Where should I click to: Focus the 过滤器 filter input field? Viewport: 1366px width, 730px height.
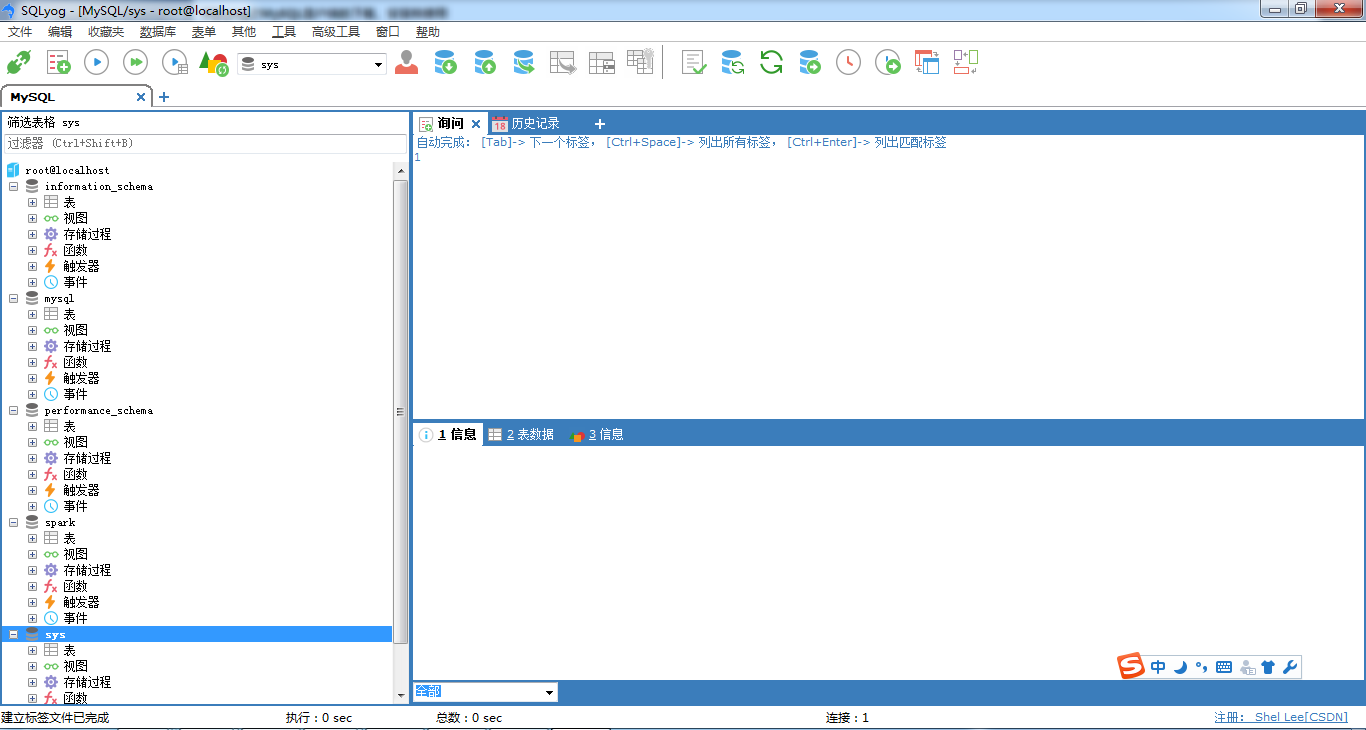coord(204,143)
